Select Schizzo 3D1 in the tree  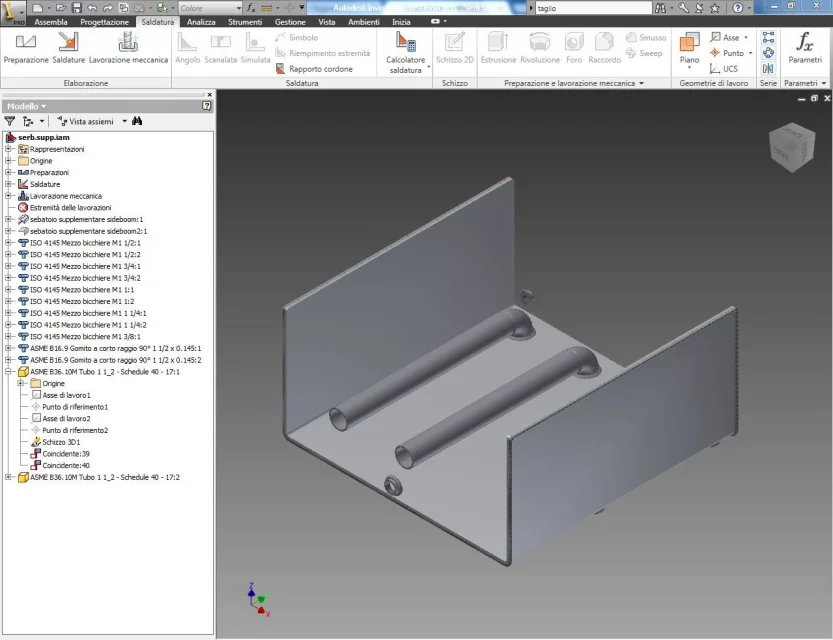[x=61, y=442]
